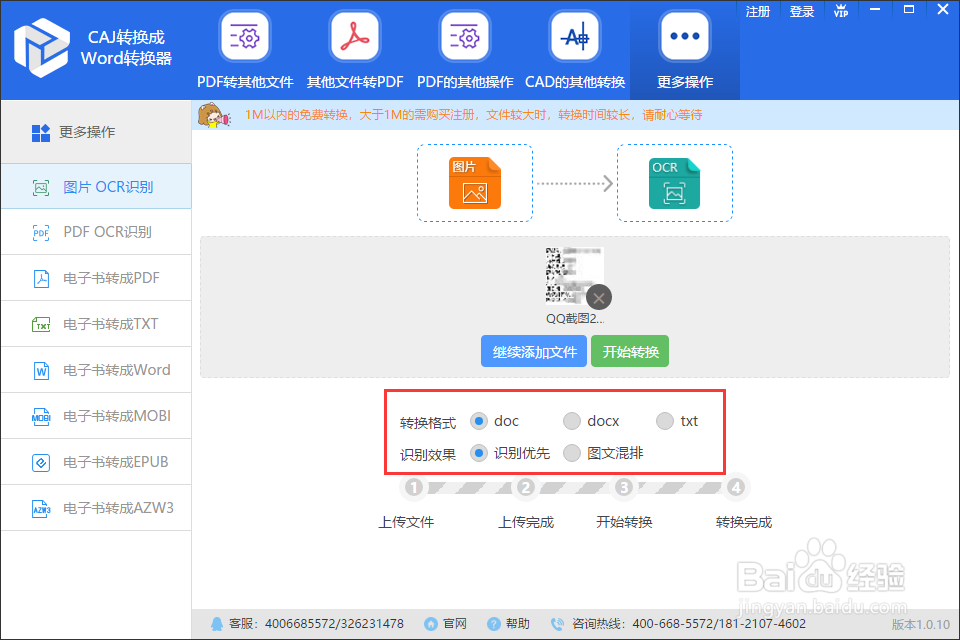Choose txt as the conversion format

click(x=665, y=421)
